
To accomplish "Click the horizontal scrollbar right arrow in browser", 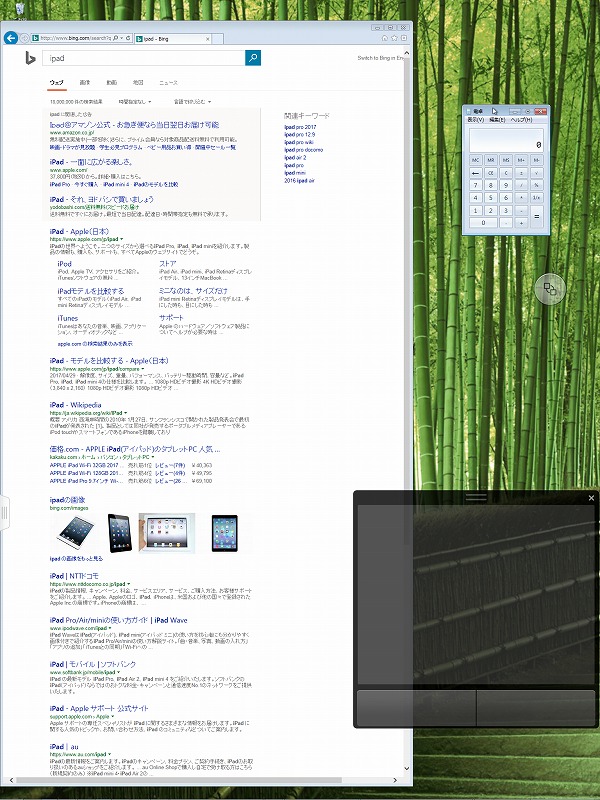I will click(x=395, y=780).
